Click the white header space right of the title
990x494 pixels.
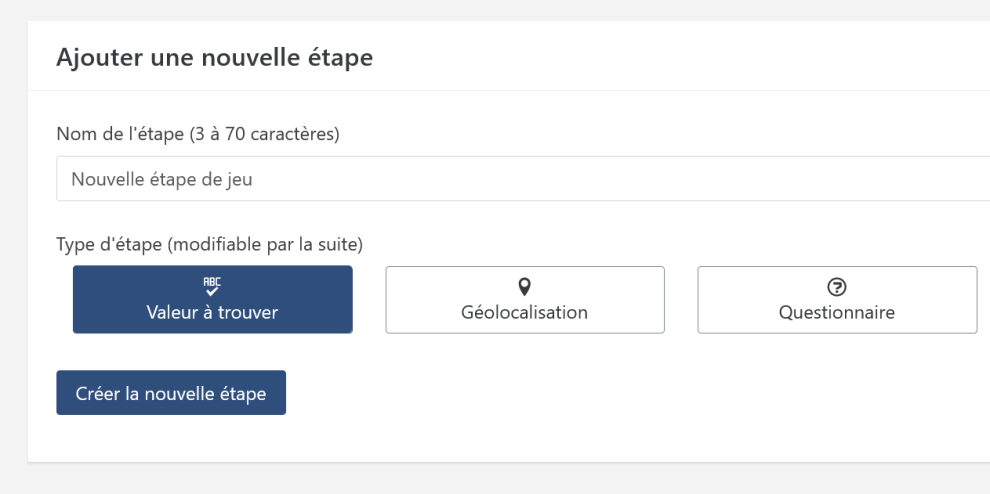coord(700,58)
